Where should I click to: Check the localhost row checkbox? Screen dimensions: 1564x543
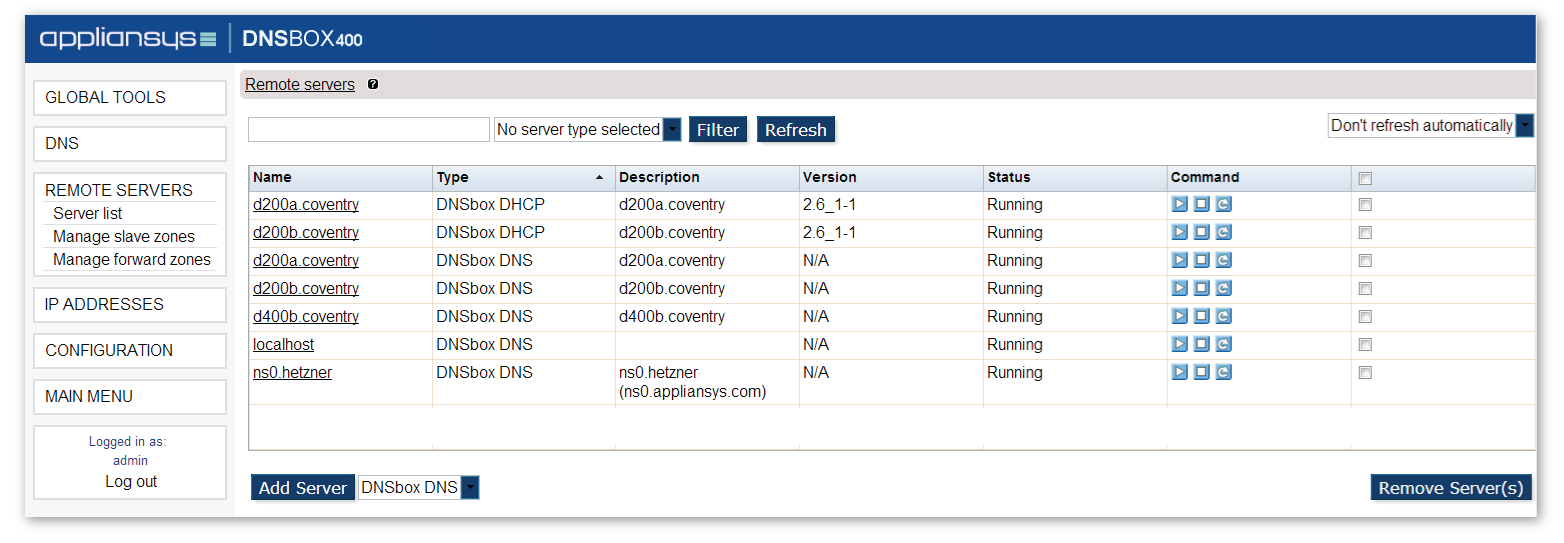[1365, 344]
